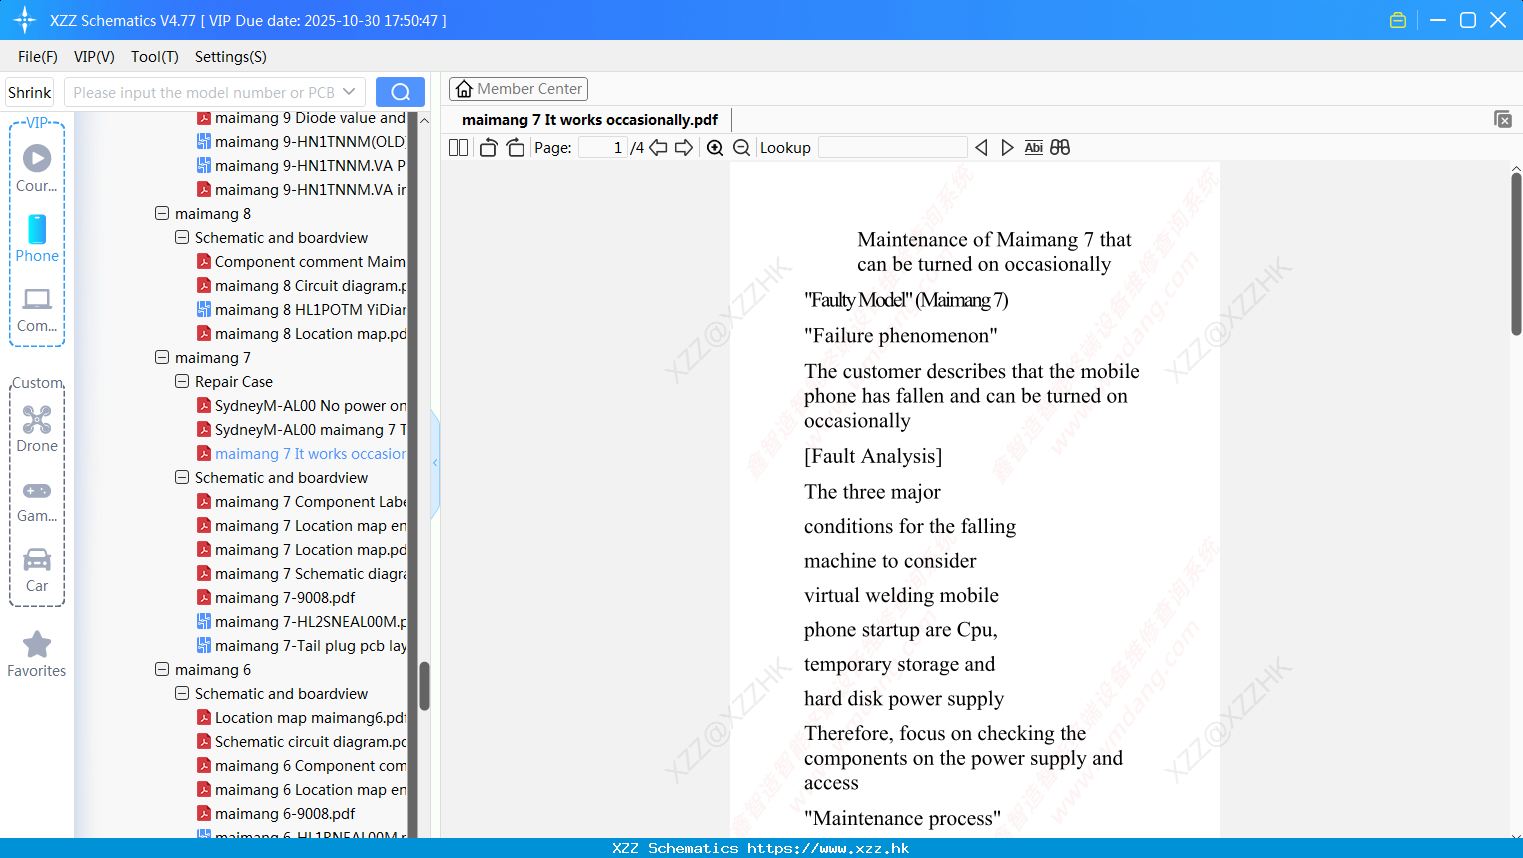Image resolution: width=1523 pixels, height=858 pixels.
Task: Go to previous page arrow
Action: point(658,147)
